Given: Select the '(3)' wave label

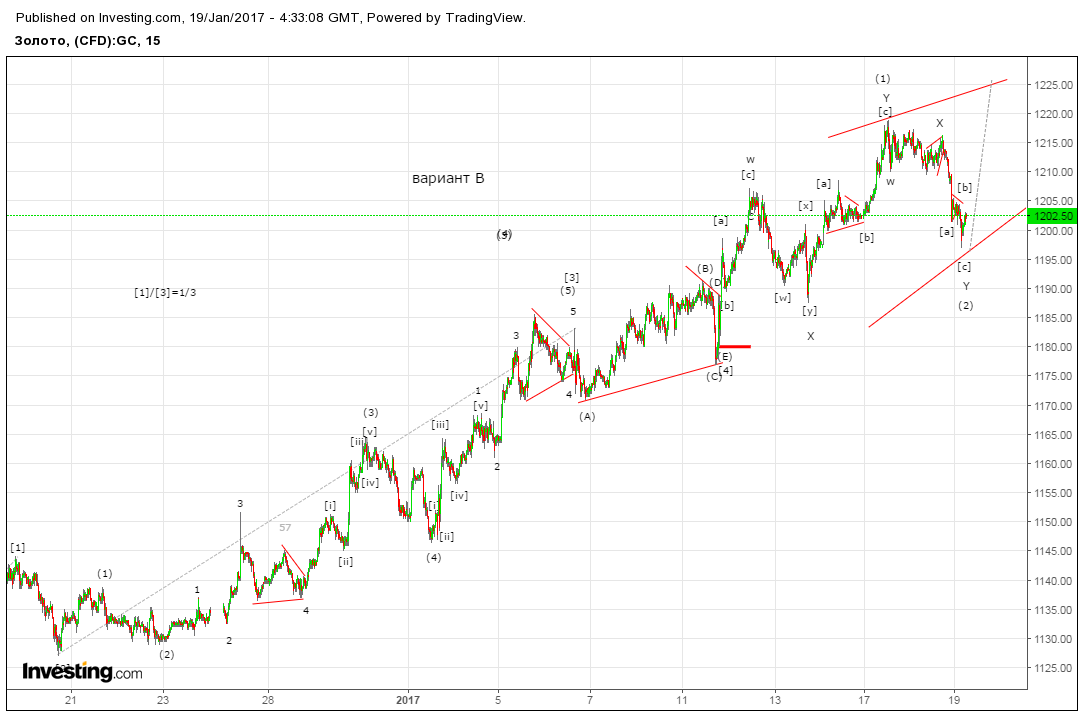Looking at the screenshot, I should pos(371,413).
